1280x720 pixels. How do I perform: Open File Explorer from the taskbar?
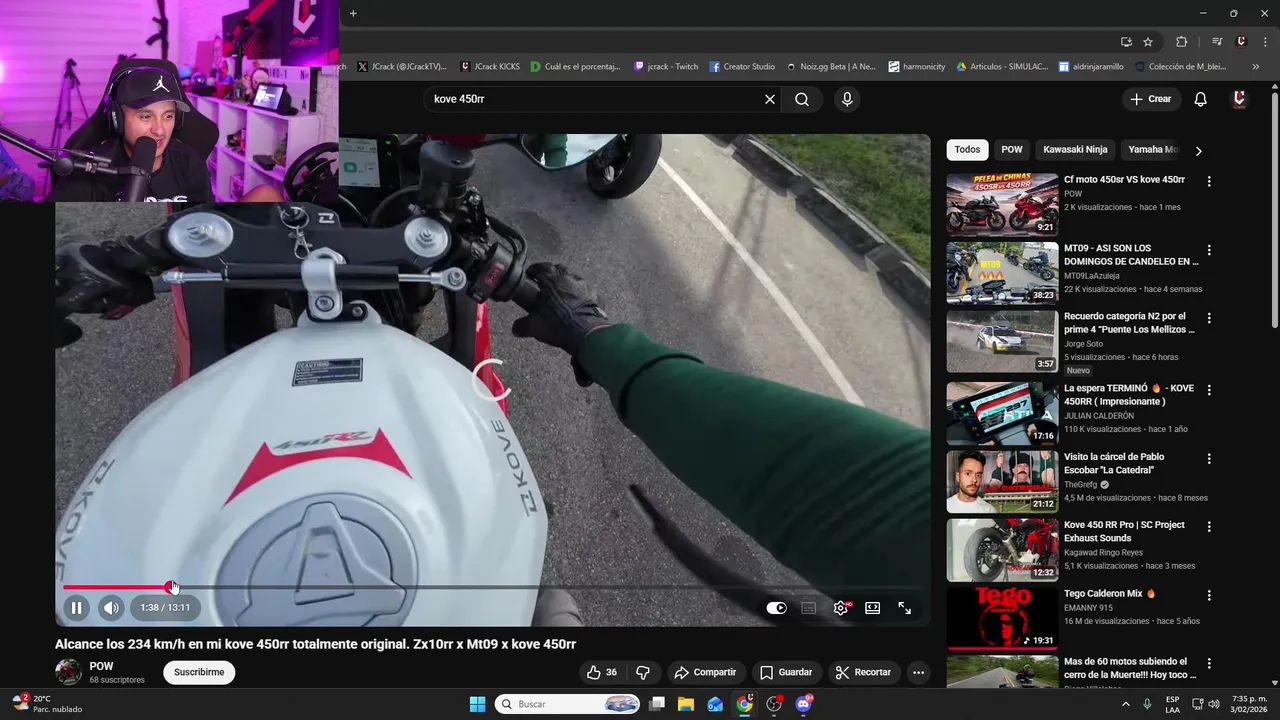click(686, 704)
